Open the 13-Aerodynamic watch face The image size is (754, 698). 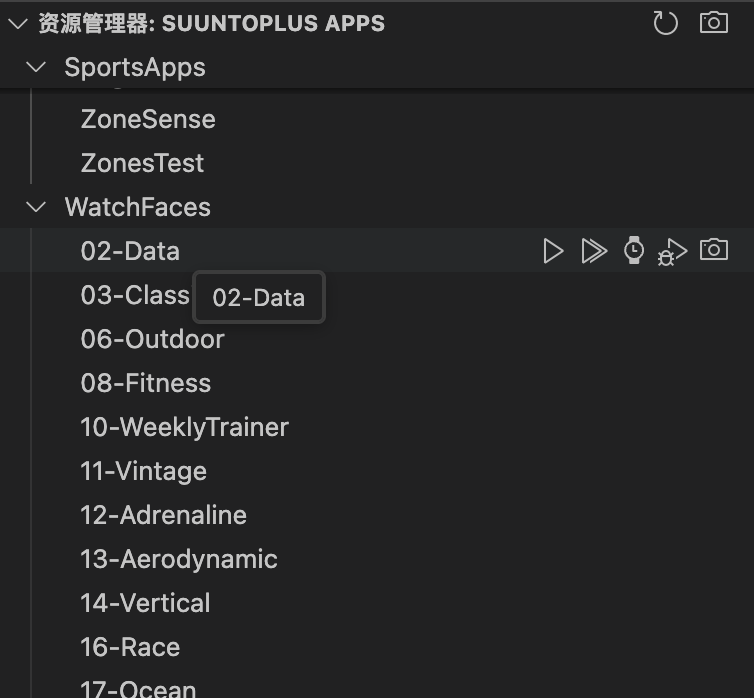179,559
